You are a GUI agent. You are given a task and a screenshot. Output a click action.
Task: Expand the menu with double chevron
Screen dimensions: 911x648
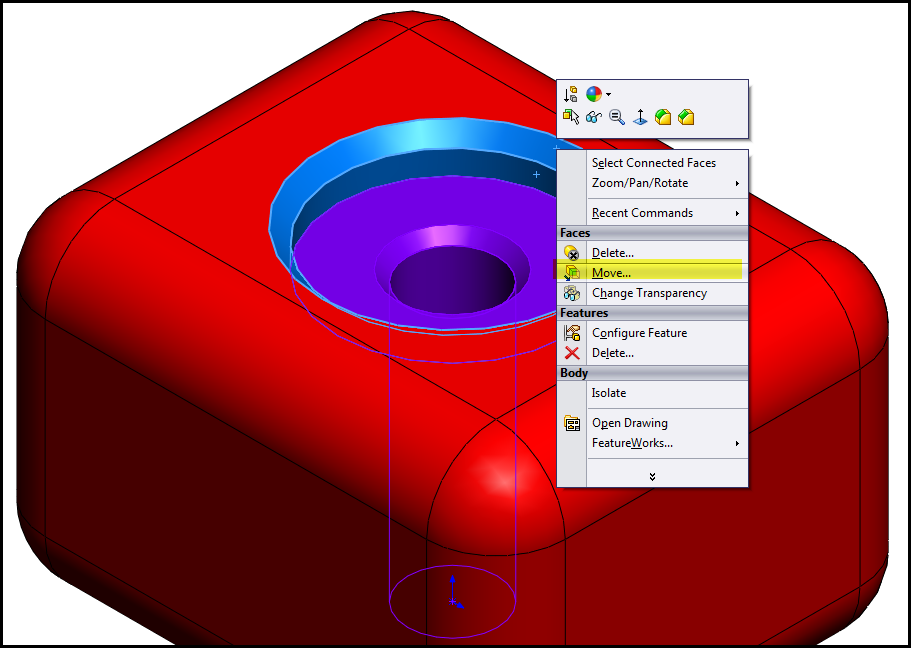652,477
